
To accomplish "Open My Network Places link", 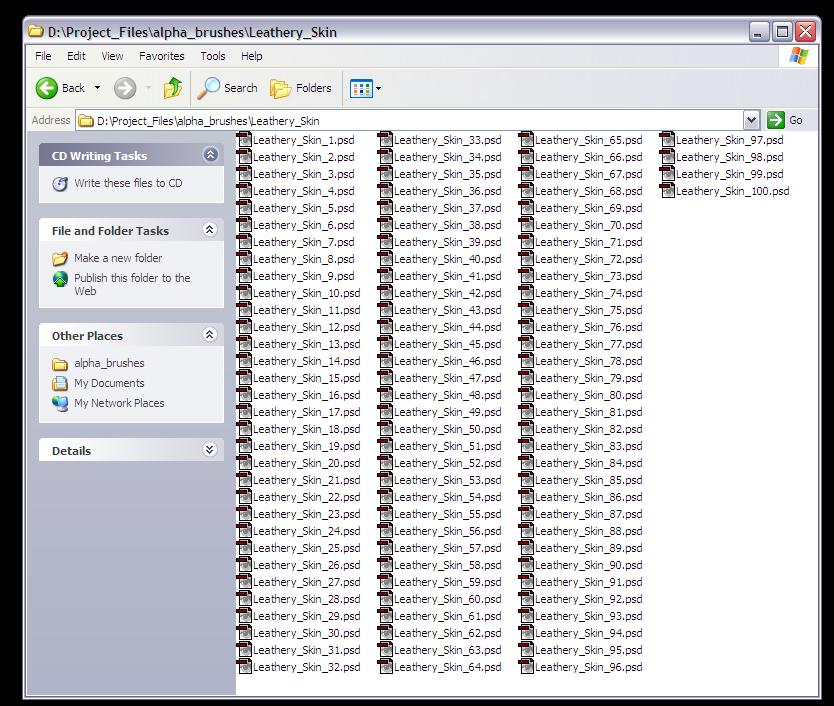I will [119, 403].
